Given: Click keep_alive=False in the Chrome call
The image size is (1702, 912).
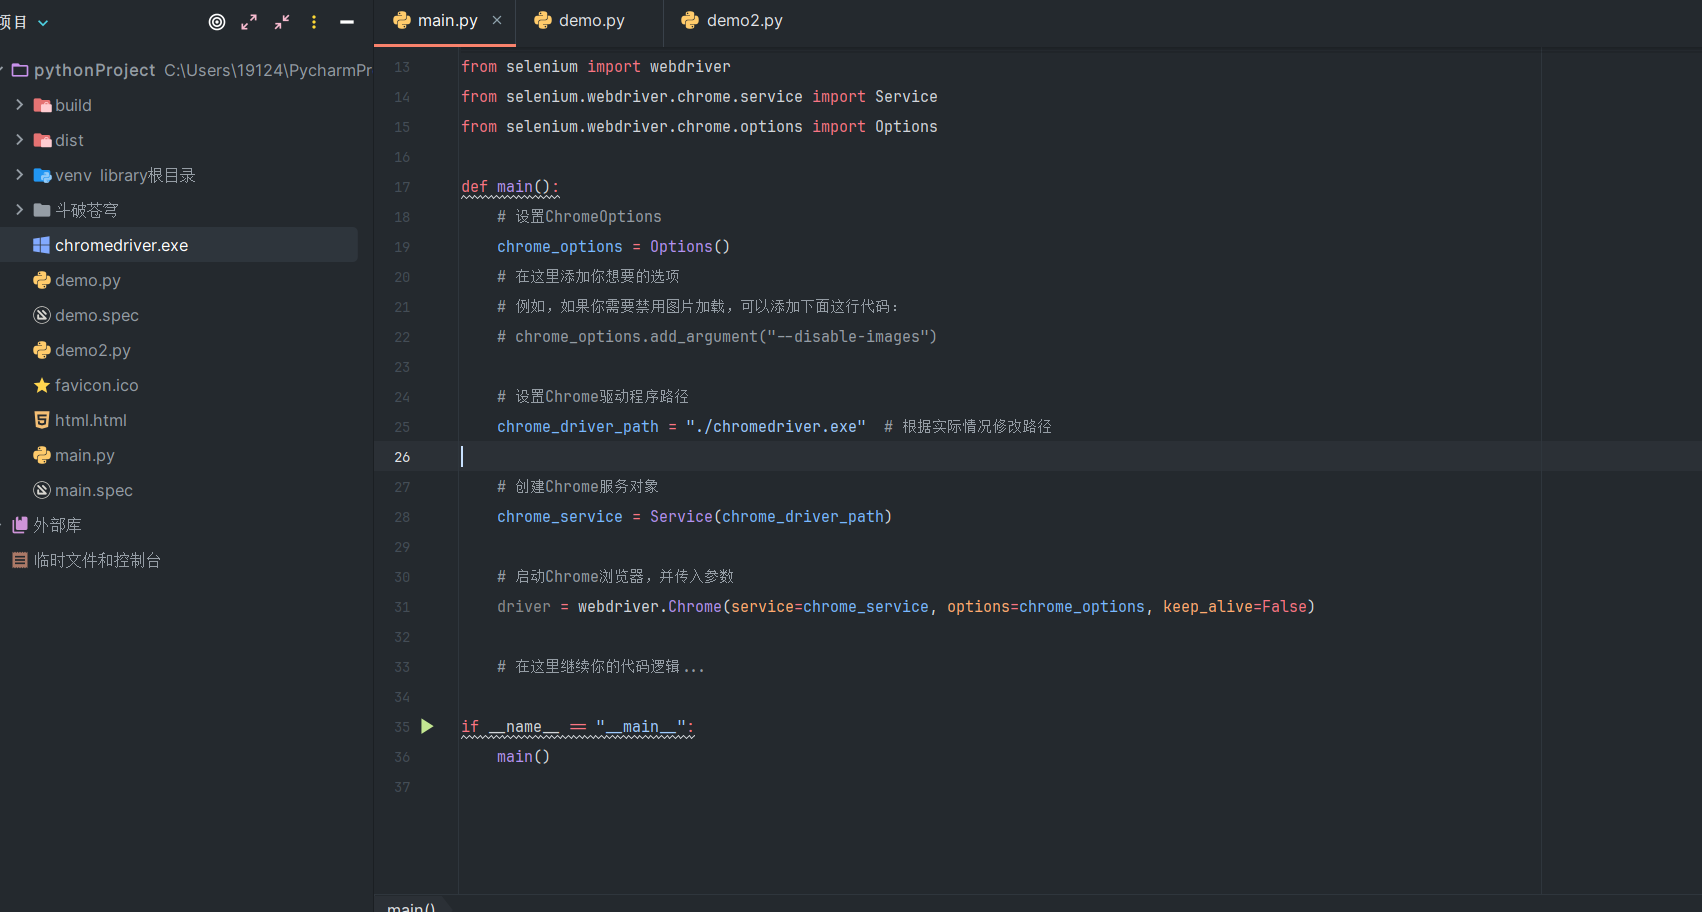Looking at the screenshot, I should (1235, 607).
